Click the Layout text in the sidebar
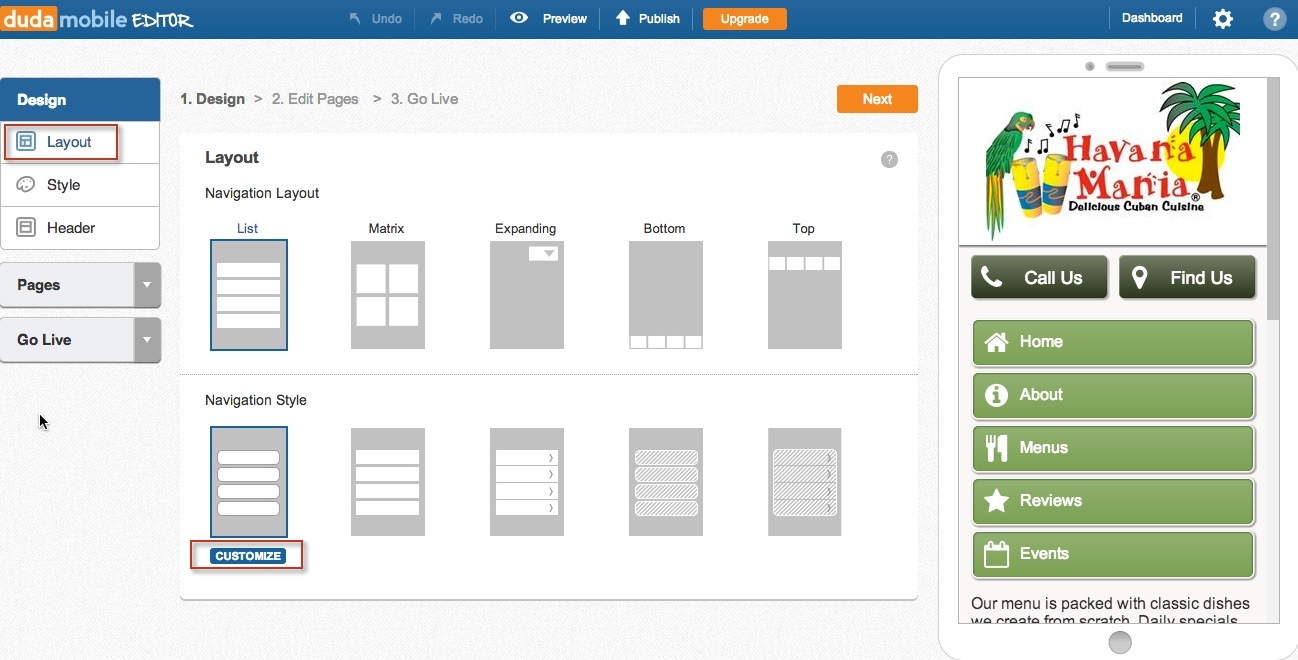This screenshot has height=660, width=1298. pos(69,142)
